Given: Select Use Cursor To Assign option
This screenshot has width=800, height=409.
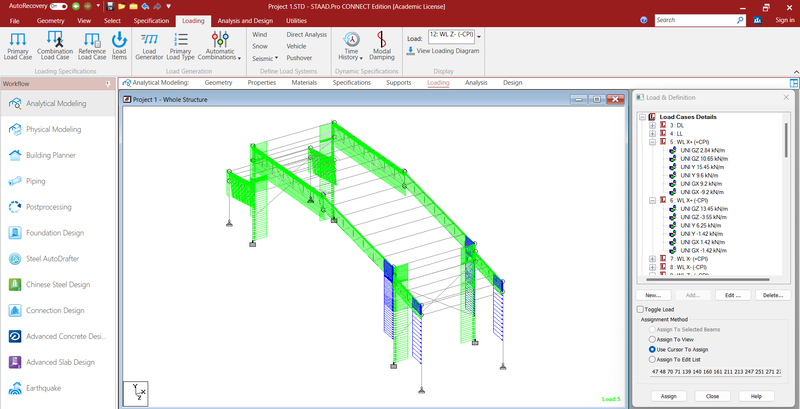Looking at the screenshot, I should (652, 349).
